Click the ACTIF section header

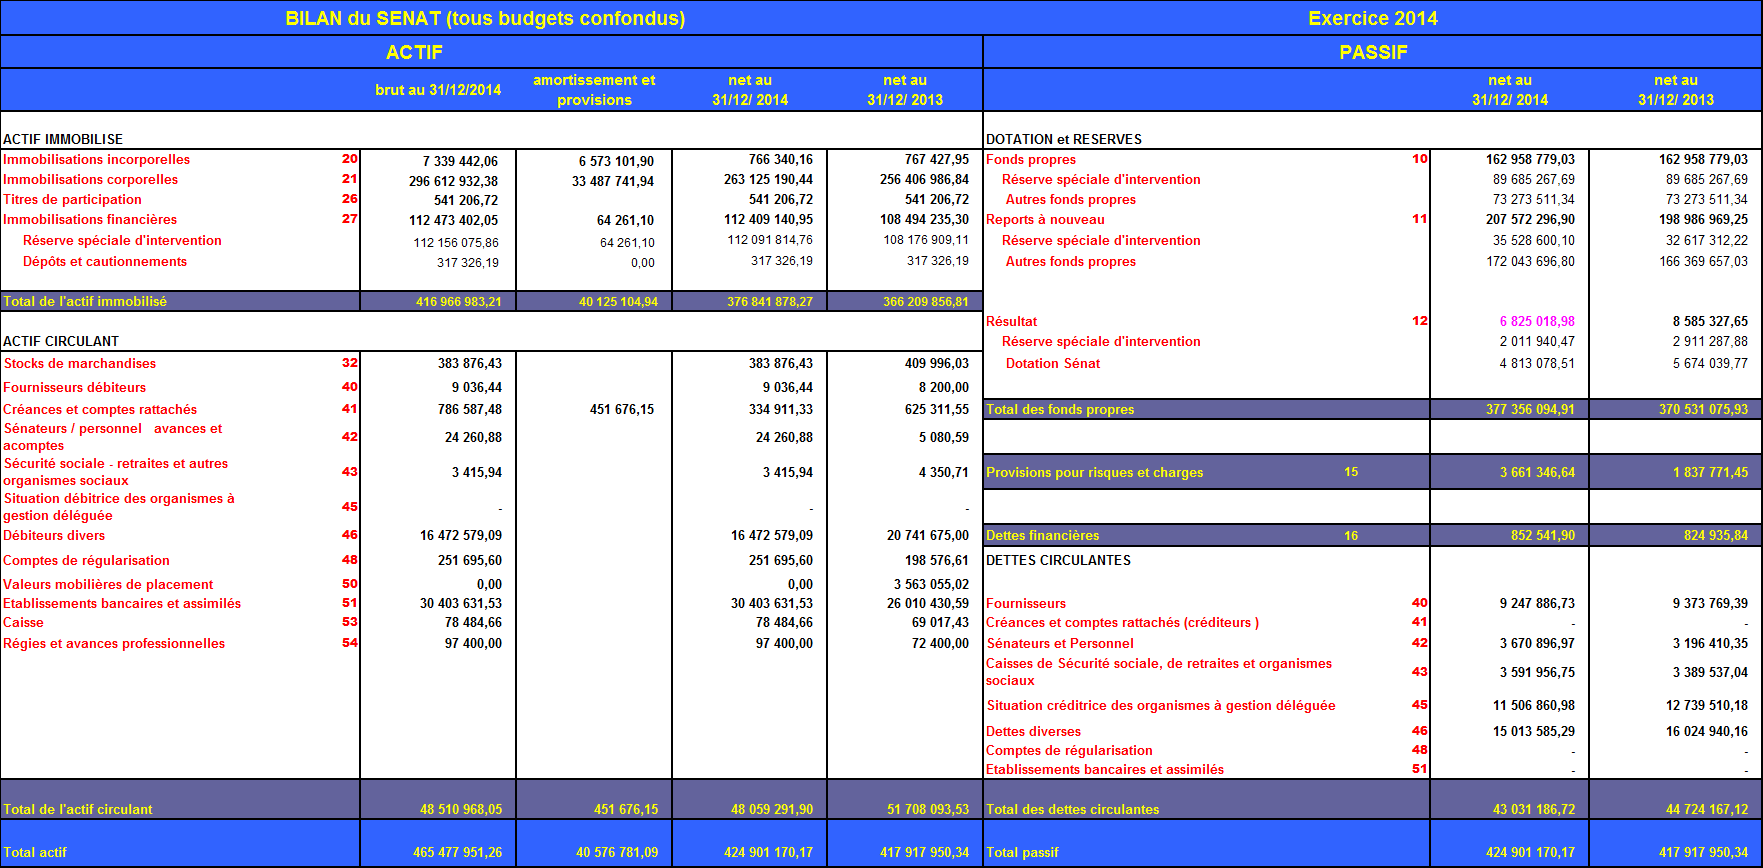point(414,52)
